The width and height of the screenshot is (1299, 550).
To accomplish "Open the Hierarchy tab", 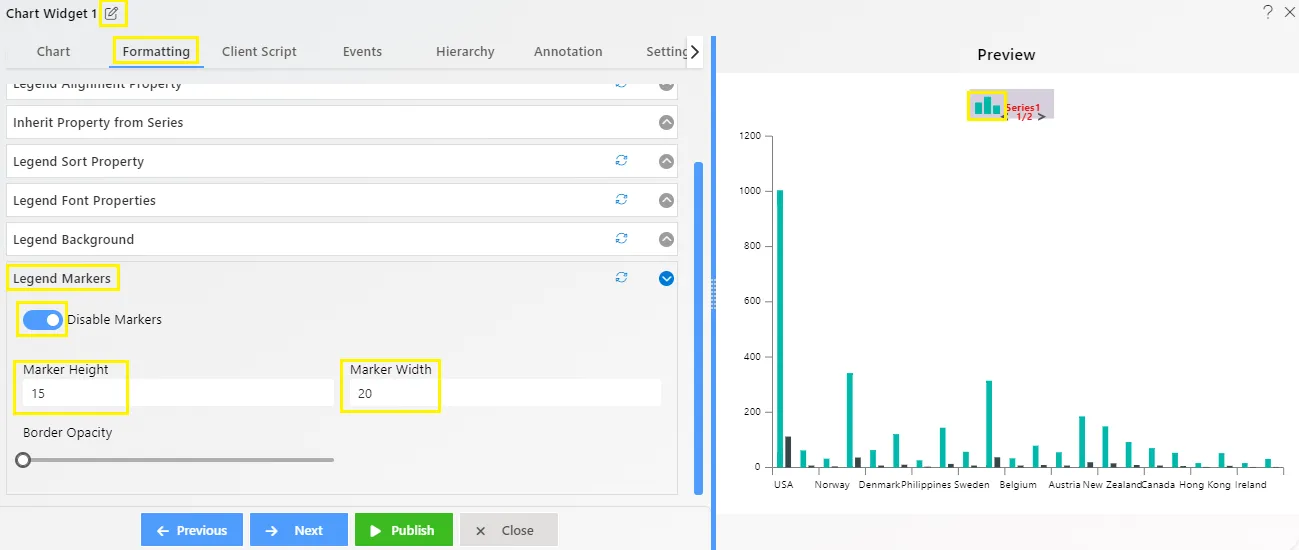I will pyautogui.click(x=465, y=52).
